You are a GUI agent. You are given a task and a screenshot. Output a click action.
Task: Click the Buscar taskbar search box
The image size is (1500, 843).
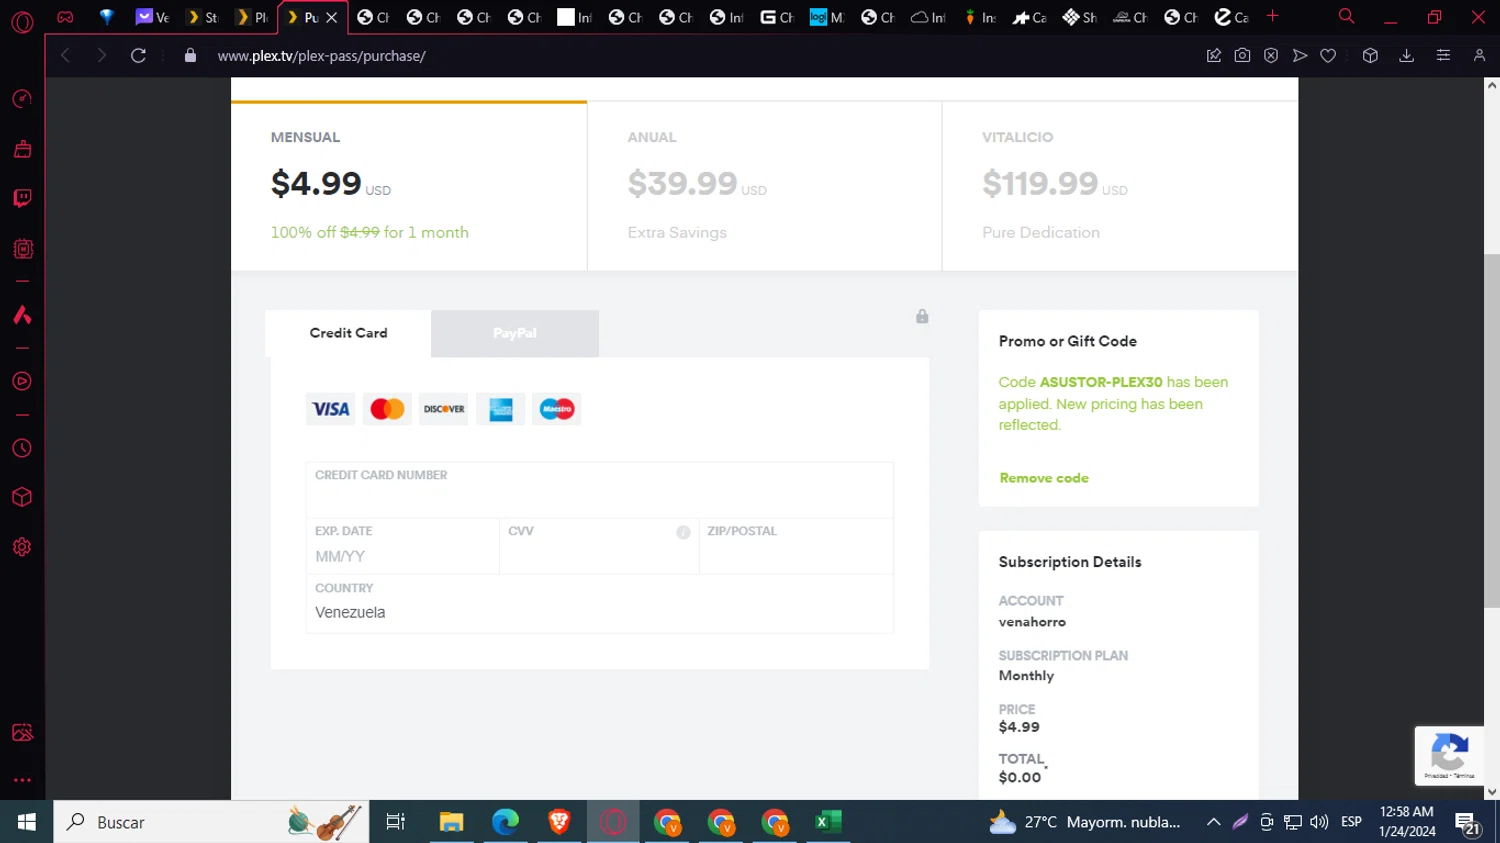[x=211, y=822]
